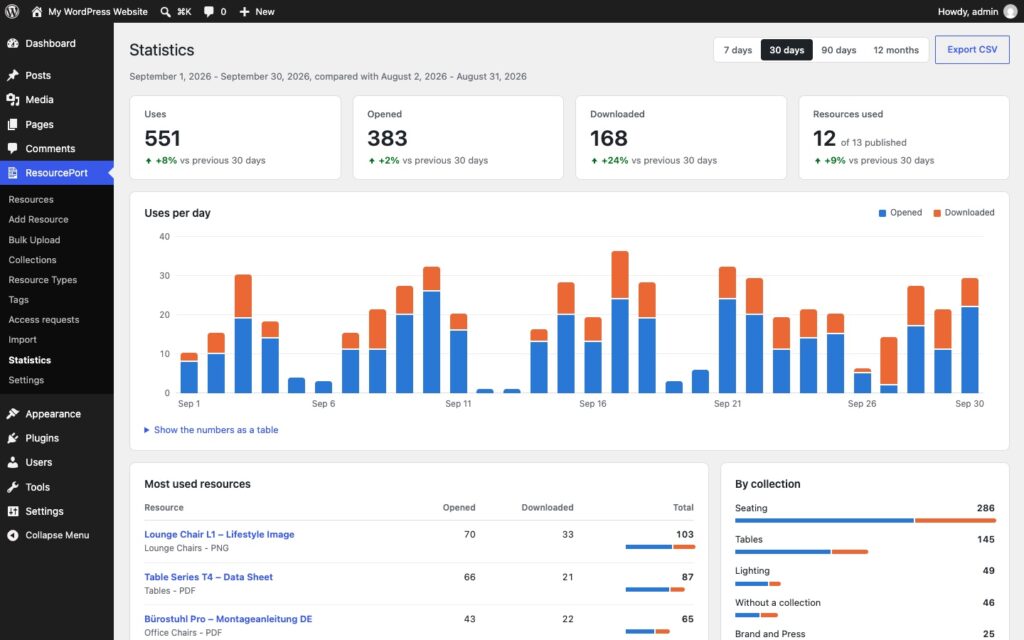The height and width of the screenshot is (640, 1024).
Task: Click the Plugins plug icon
Action: 12,438
